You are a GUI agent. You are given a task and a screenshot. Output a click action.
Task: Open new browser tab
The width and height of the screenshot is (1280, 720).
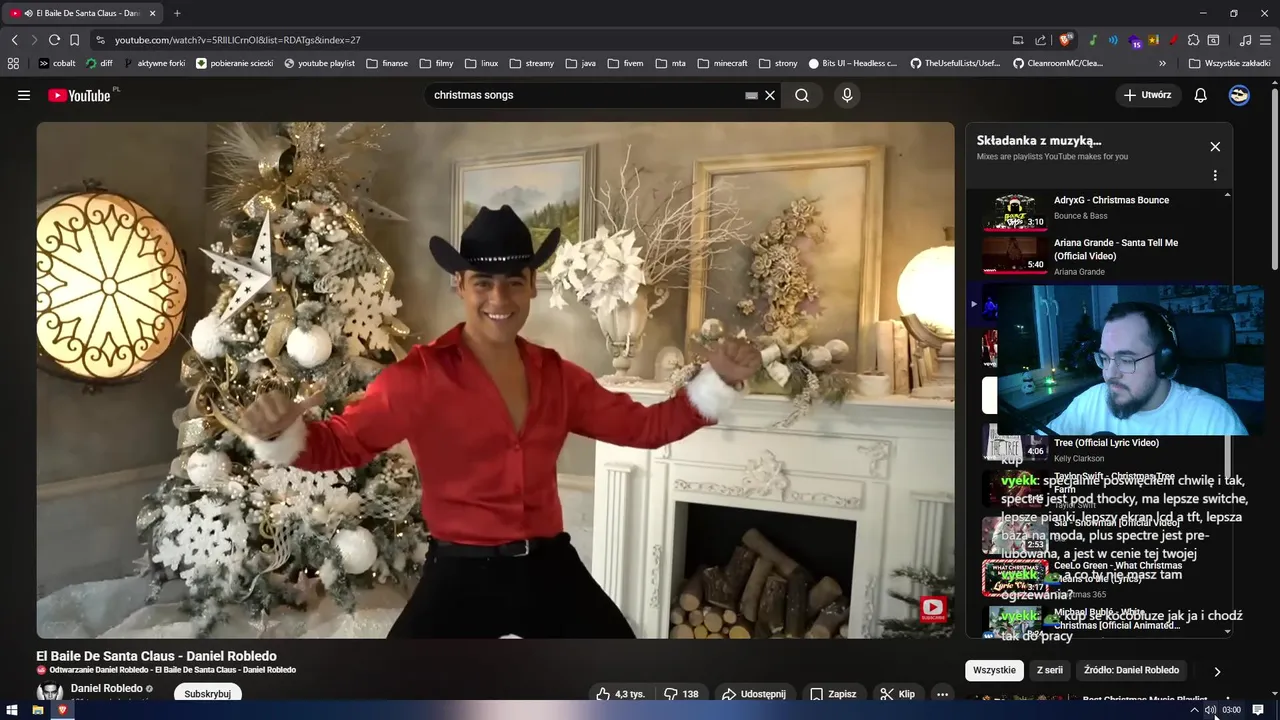pyautogui.click(x=177, y=13)
